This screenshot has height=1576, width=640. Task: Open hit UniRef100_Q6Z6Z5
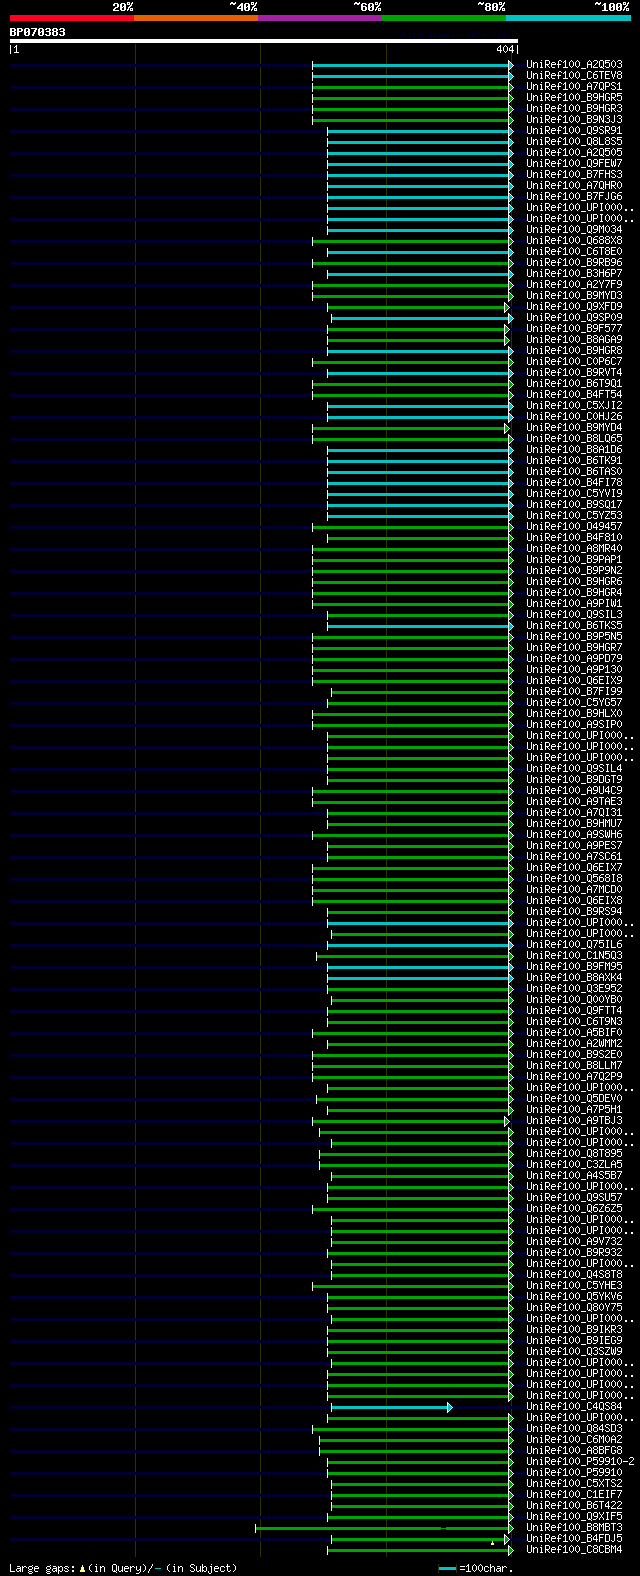coord(574,1208)
